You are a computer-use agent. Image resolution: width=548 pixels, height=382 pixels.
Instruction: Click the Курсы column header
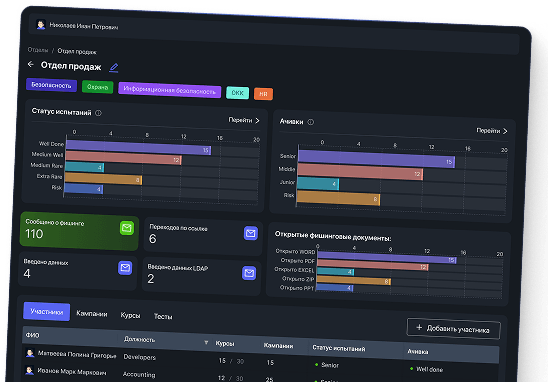225,344
